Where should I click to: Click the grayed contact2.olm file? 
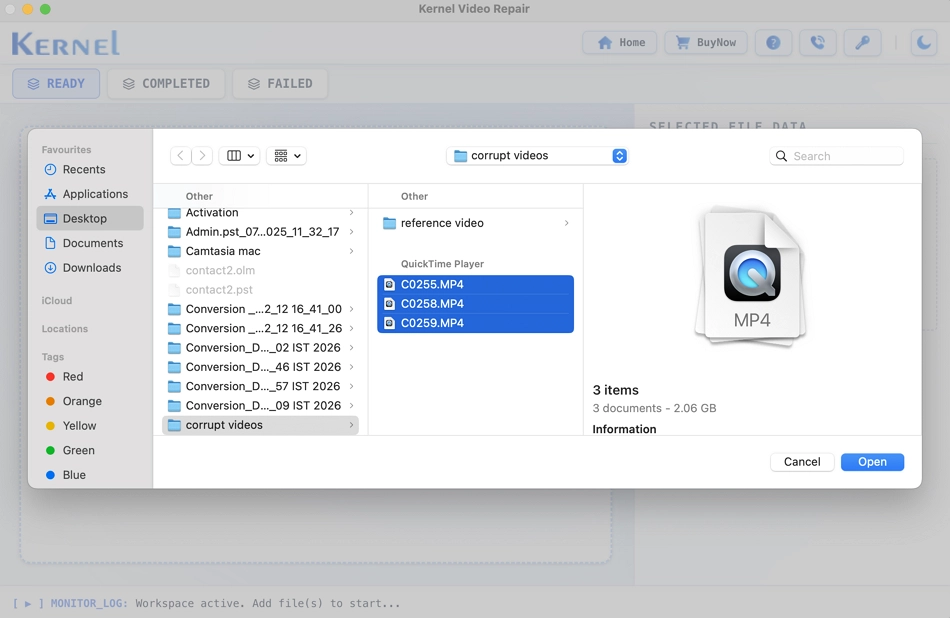[x=261, y=270]
